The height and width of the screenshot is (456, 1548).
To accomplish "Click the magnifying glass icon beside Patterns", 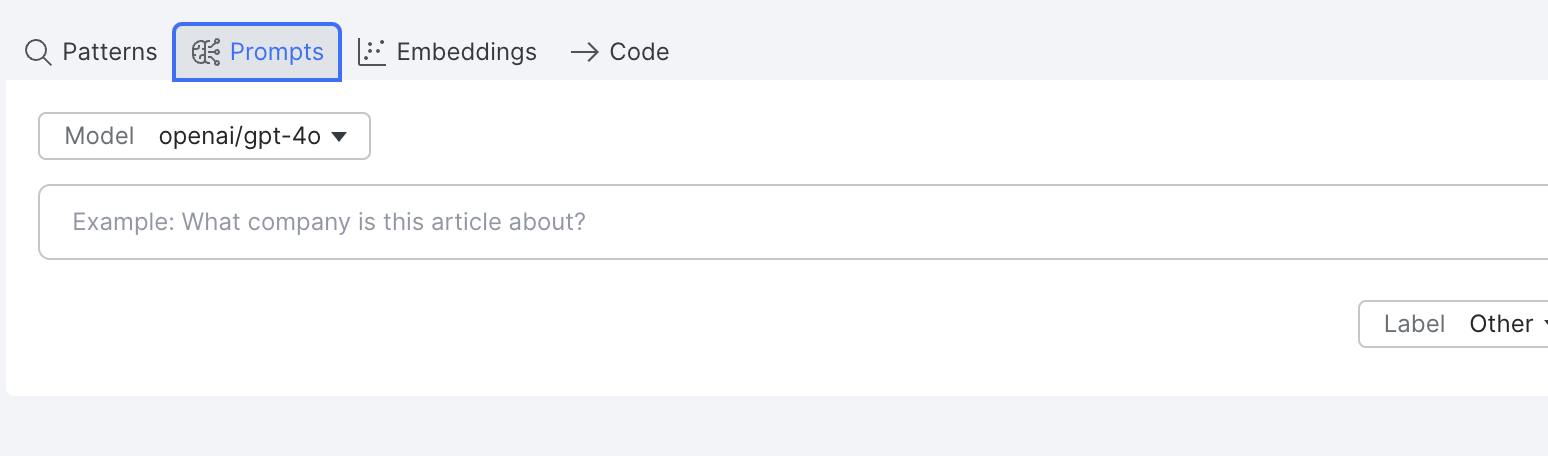I will tap(38, 52).
